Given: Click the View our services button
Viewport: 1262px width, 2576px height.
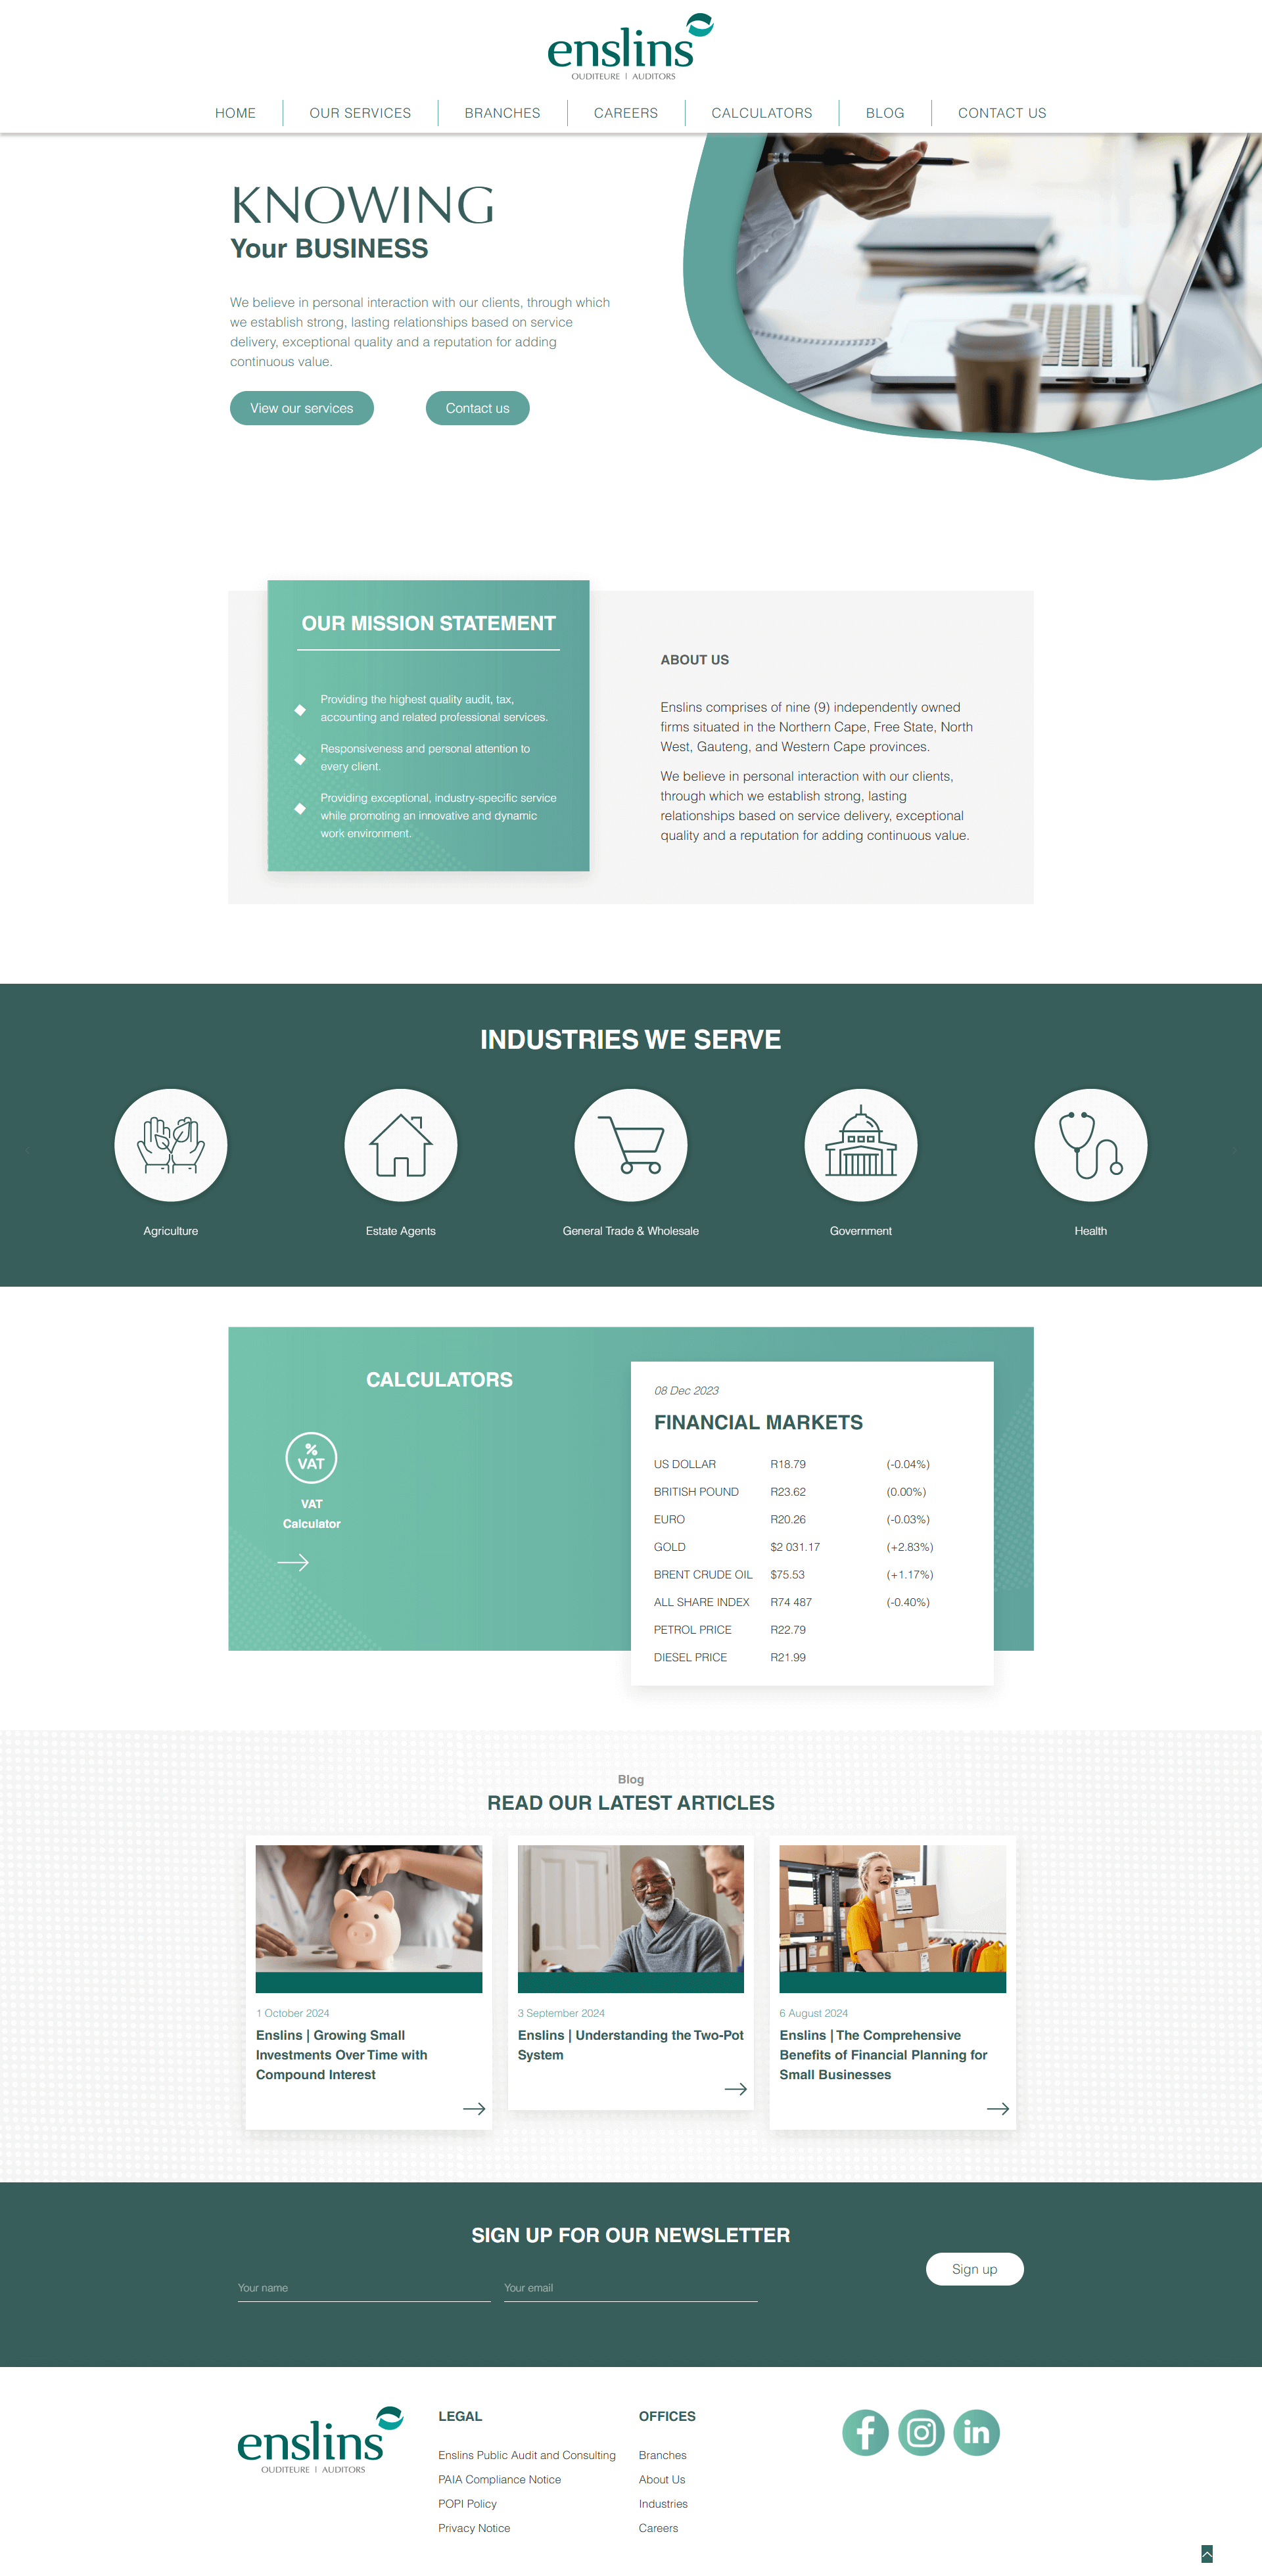Looking at the screenshot, I should click(x=301, y=407).
